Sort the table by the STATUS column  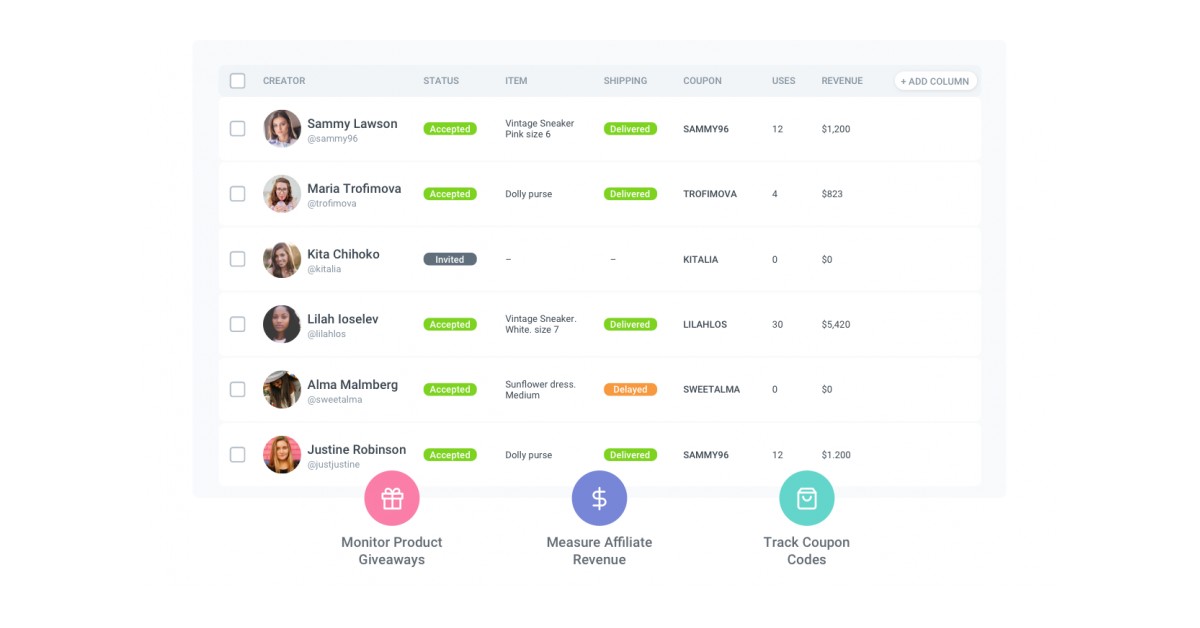point(440,80)
